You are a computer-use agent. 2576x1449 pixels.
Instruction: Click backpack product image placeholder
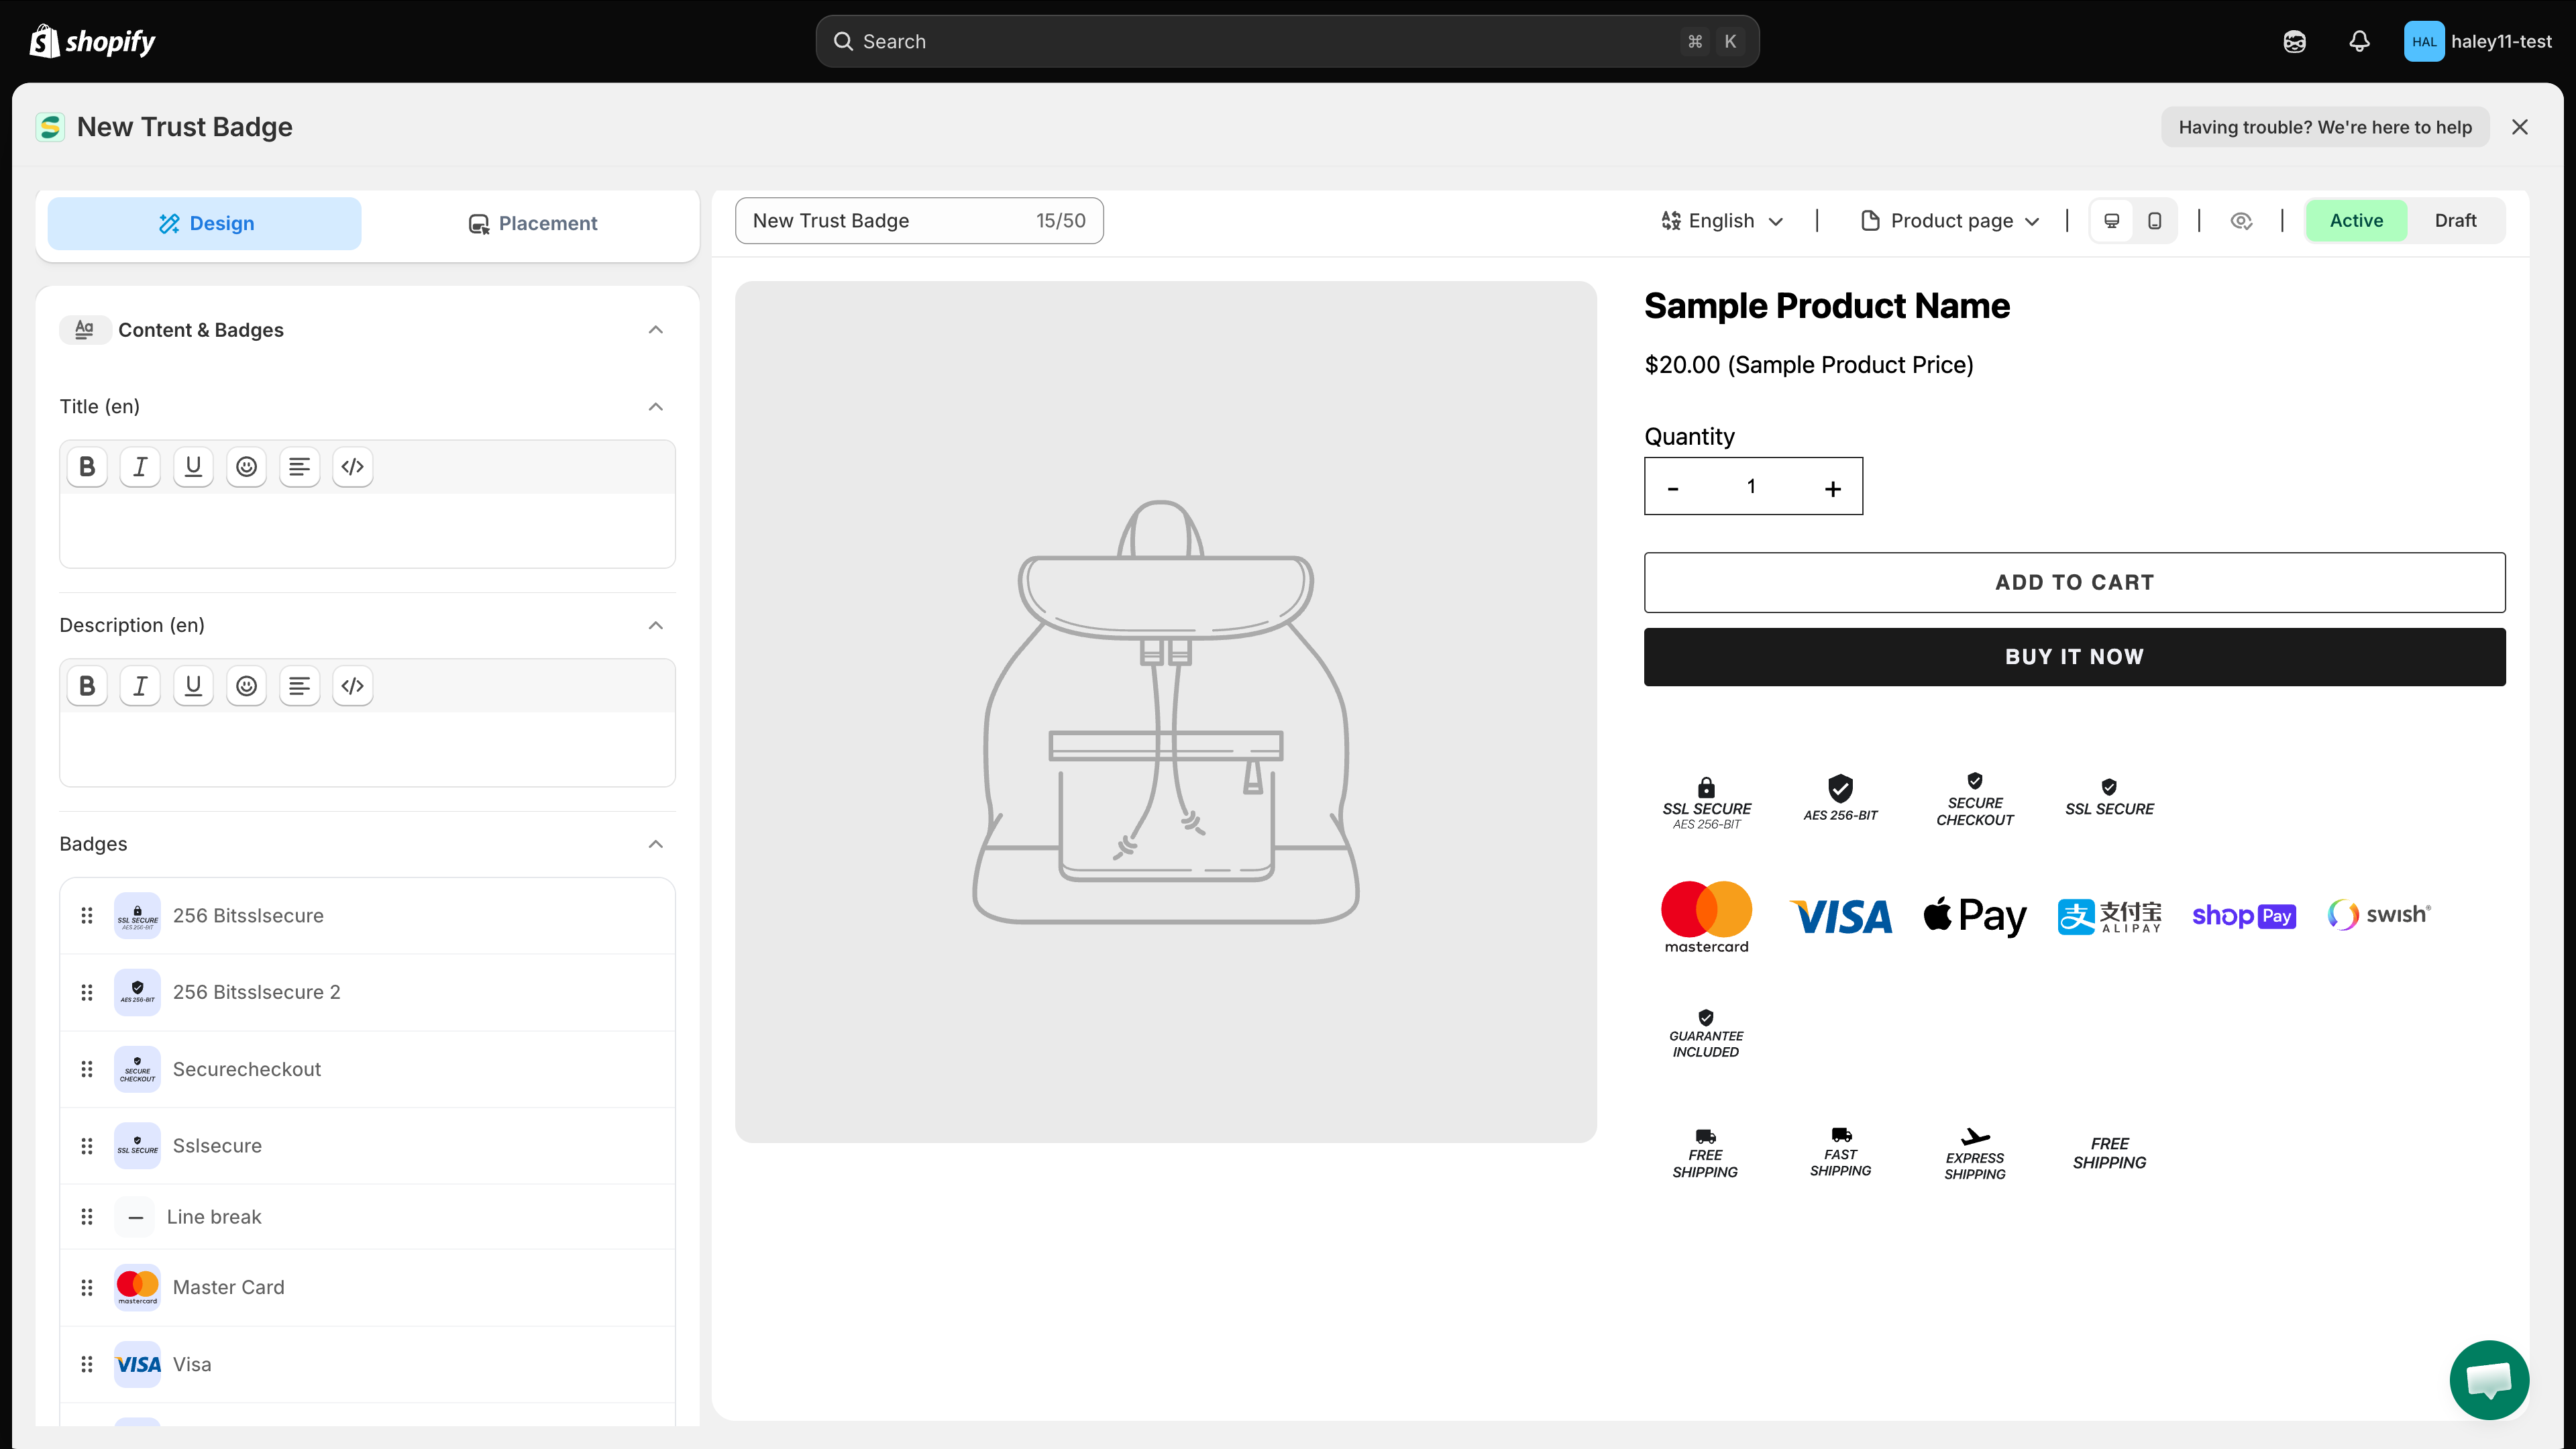point(1166,712)
